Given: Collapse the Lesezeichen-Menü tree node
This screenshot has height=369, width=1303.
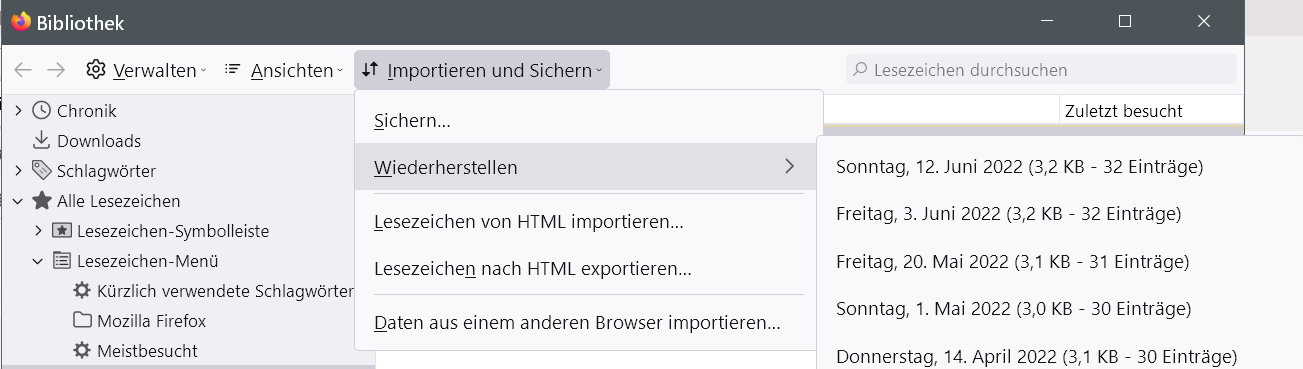Looking at the screenshot, I should (38, 261).
